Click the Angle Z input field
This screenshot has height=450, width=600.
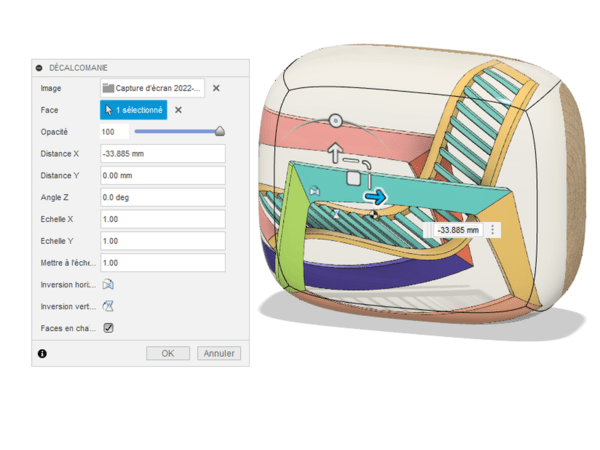pos(162,197)
